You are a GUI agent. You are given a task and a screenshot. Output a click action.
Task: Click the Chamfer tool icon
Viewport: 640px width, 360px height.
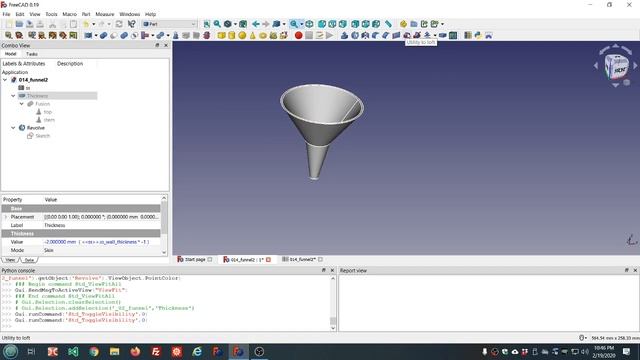click(x=386, y=36)
